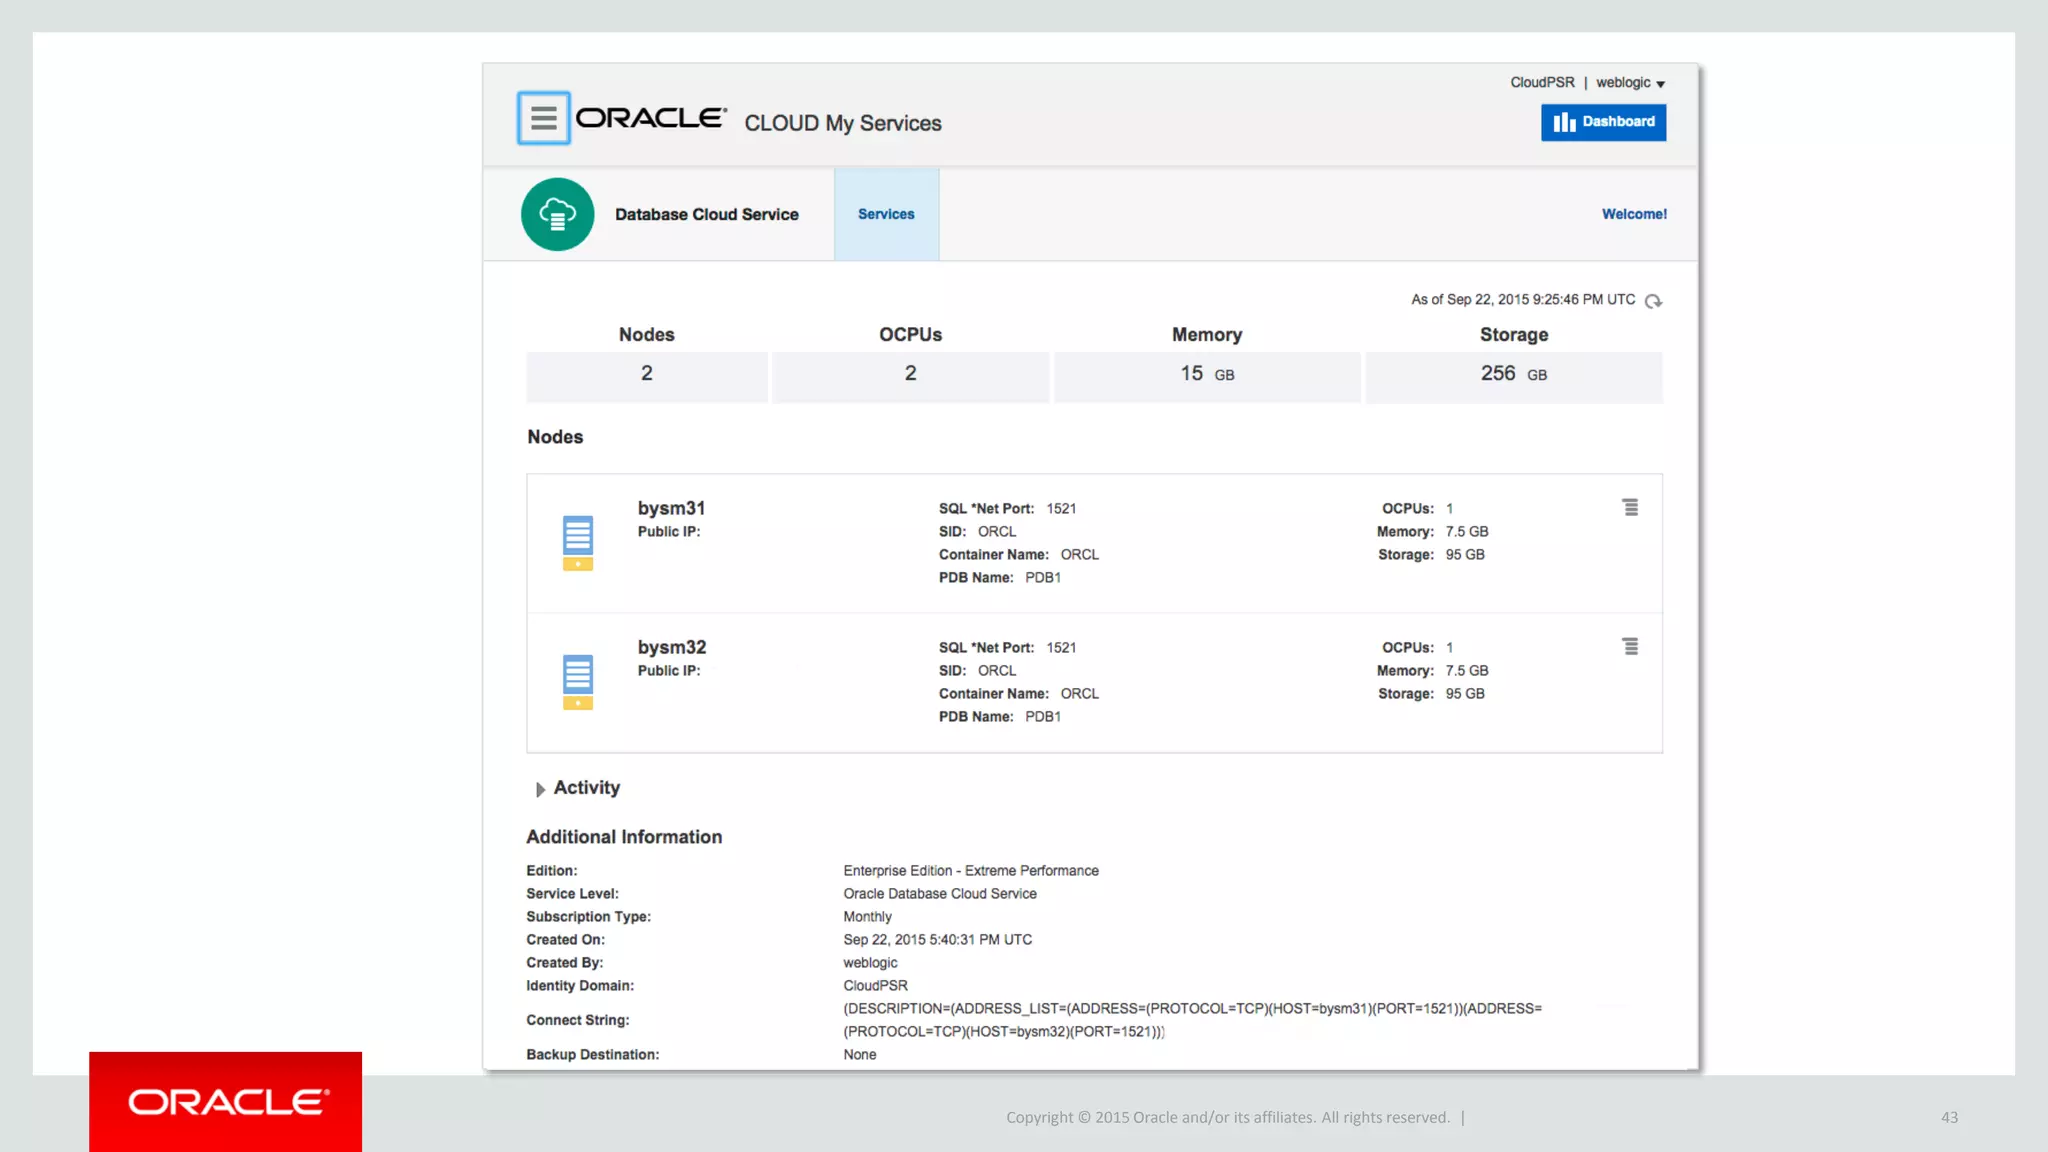Click the Database Cloud Service title
The image size is (2048, 1152).
coord(706,214)
